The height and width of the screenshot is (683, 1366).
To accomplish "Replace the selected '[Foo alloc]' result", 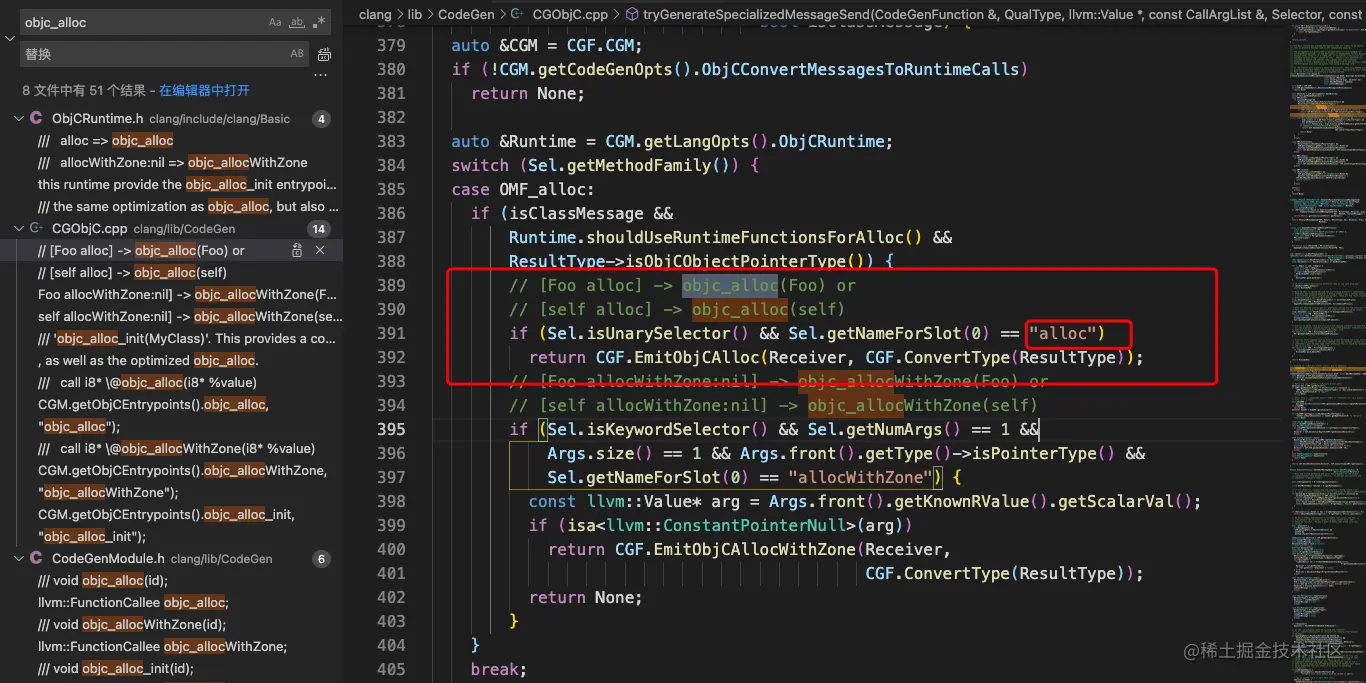I will [297, 250].
